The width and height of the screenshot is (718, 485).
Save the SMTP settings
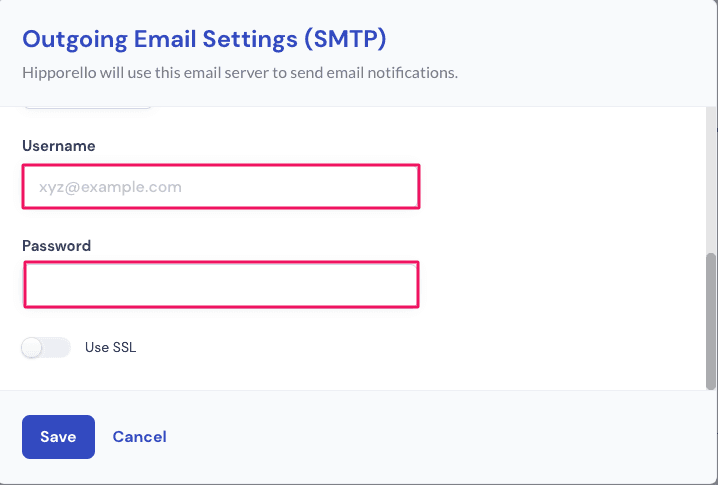tap(58, 437)
